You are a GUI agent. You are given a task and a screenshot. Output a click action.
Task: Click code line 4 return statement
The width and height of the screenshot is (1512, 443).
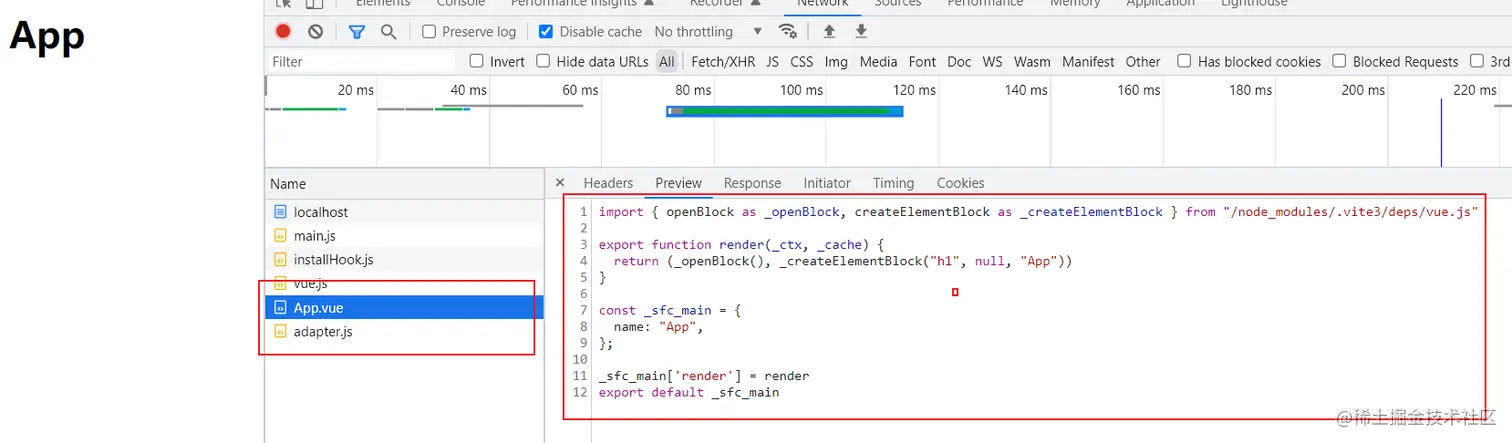pyautogui.click(x=843, y=261)
